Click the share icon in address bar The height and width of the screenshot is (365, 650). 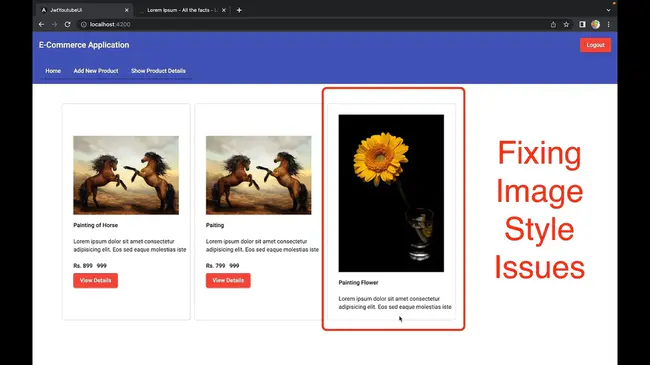pos(553,24)
